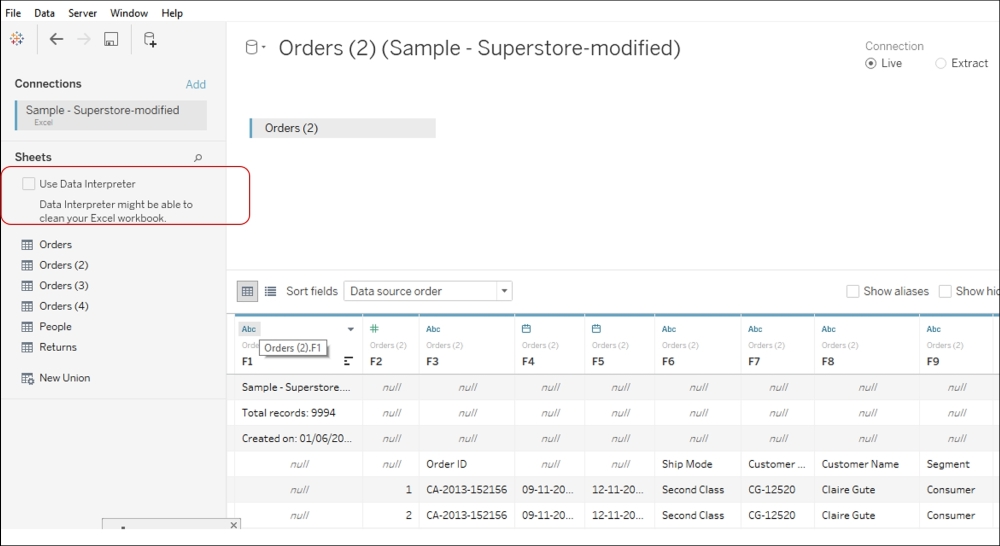Check the Show aliases checkbox
The image size is (1000, 546).
[853, 291]
